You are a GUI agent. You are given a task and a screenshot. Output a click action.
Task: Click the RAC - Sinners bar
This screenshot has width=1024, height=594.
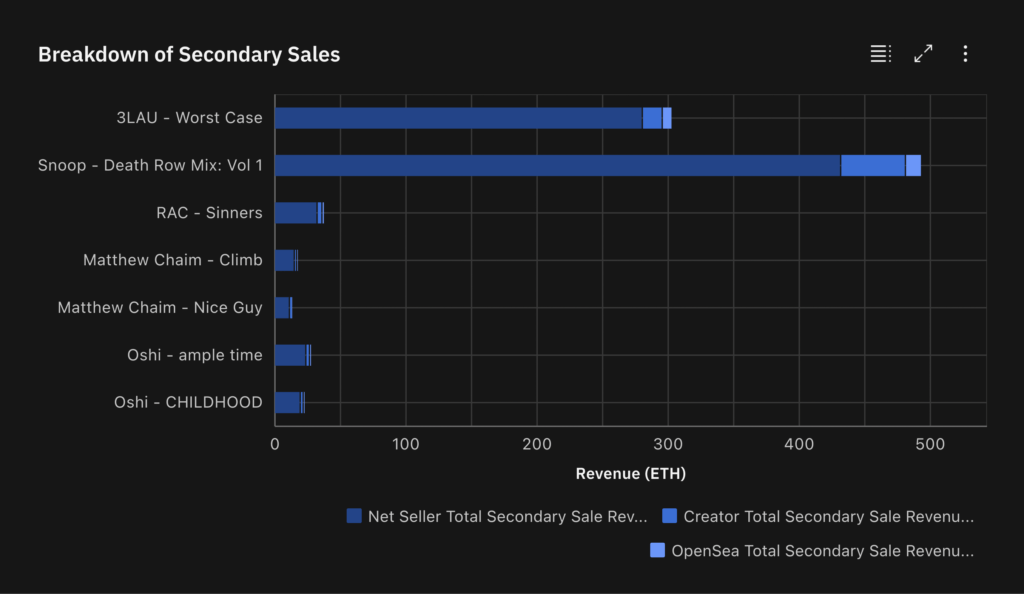click(x=295, y=213)
